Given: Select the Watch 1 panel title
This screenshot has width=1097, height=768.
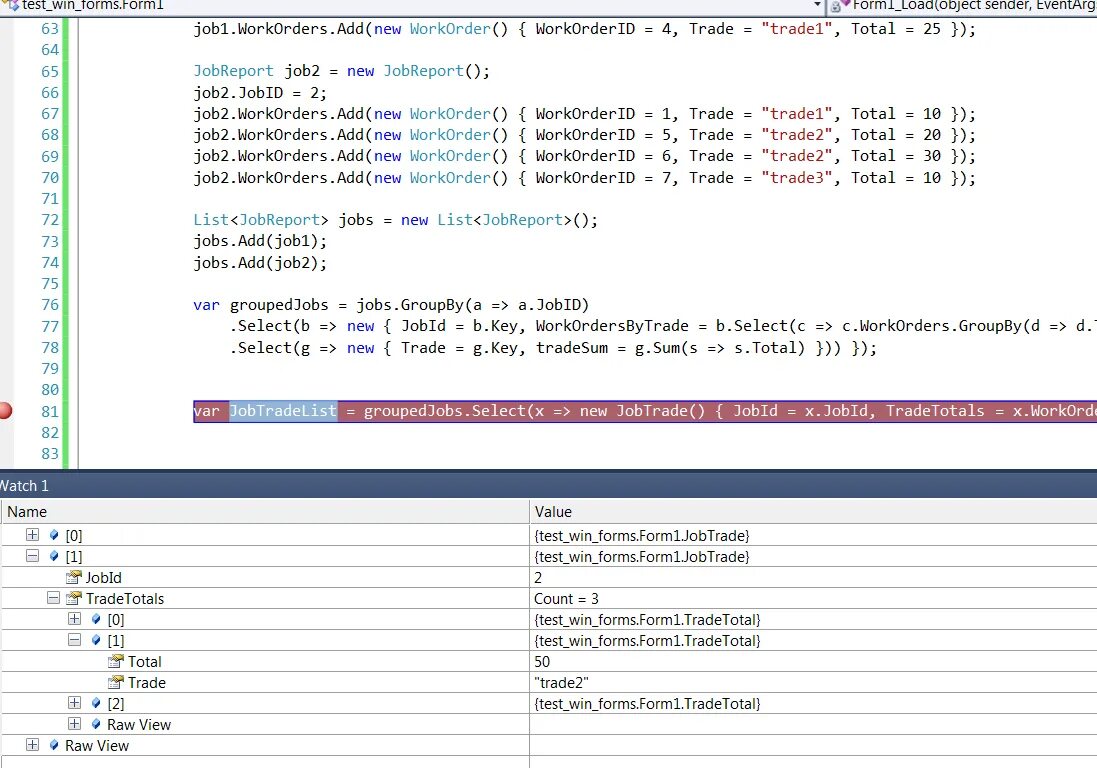Looking at the screenshot, I should [x=24, y=485].
